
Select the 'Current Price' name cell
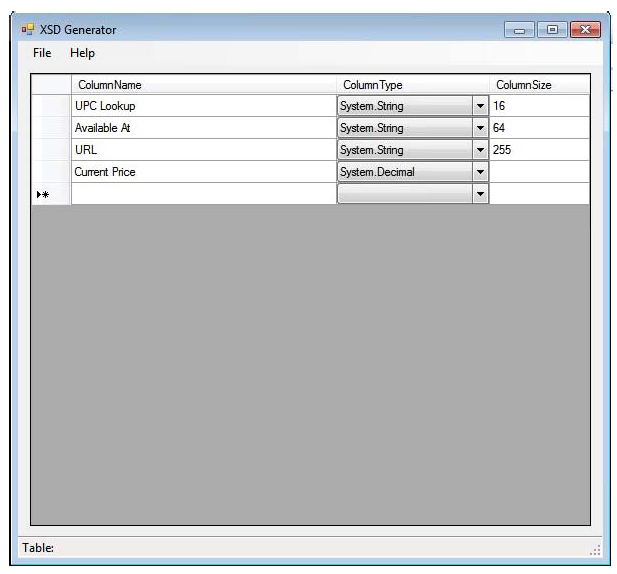(x=204, y=172)
